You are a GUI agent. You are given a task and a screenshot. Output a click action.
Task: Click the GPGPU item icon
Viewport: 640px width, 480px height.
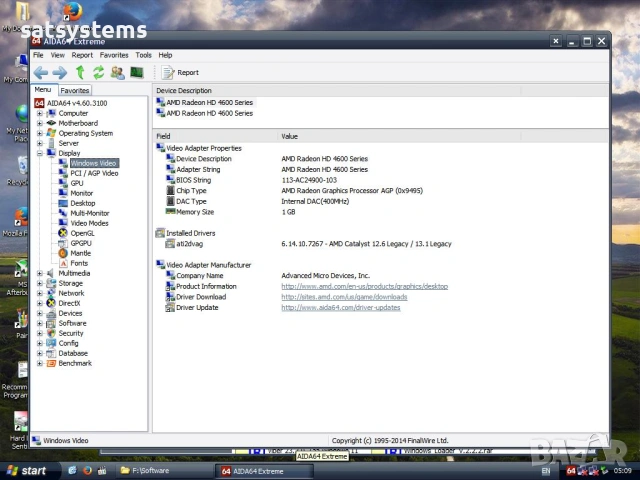(x=63, y=243)
